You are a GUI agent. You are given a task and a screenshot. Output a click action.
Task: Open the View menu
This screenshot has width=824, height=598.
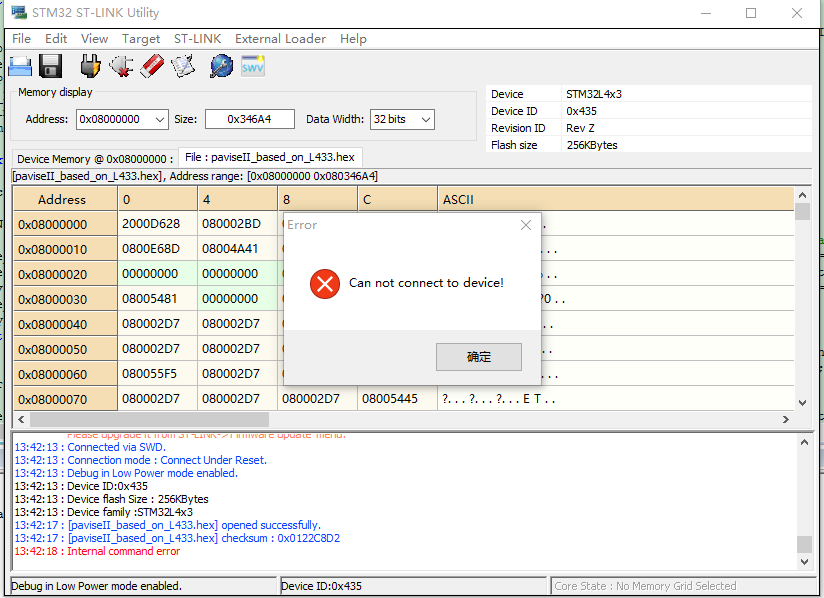point(95,39)
